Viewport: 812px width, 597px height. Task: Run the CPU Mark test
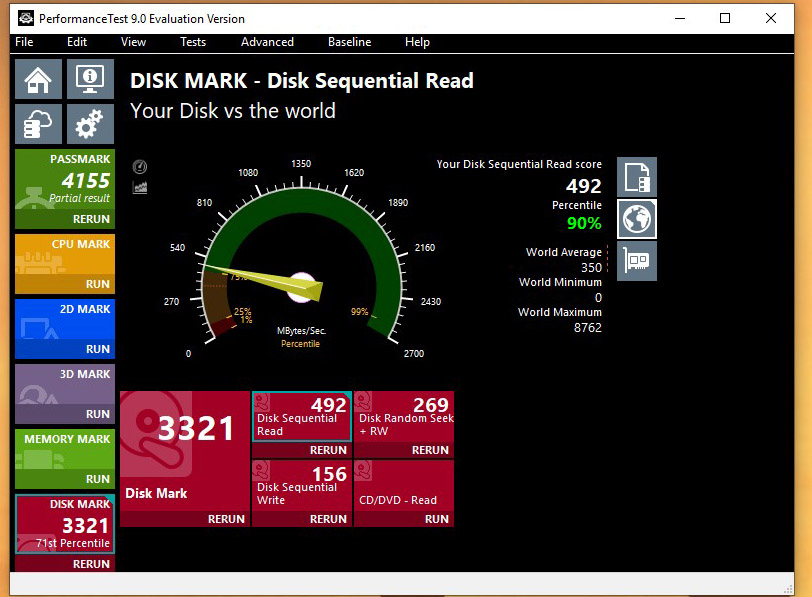97,284
